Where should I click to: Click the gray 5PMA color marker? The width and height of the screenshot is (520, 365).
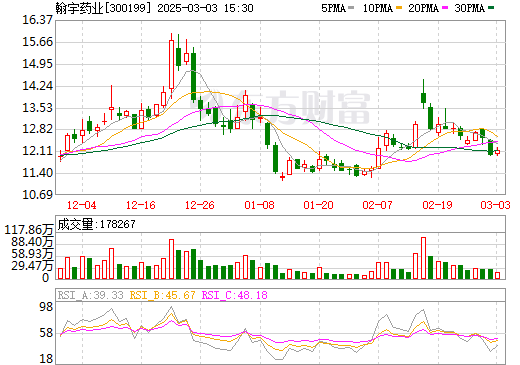(351, 7)
